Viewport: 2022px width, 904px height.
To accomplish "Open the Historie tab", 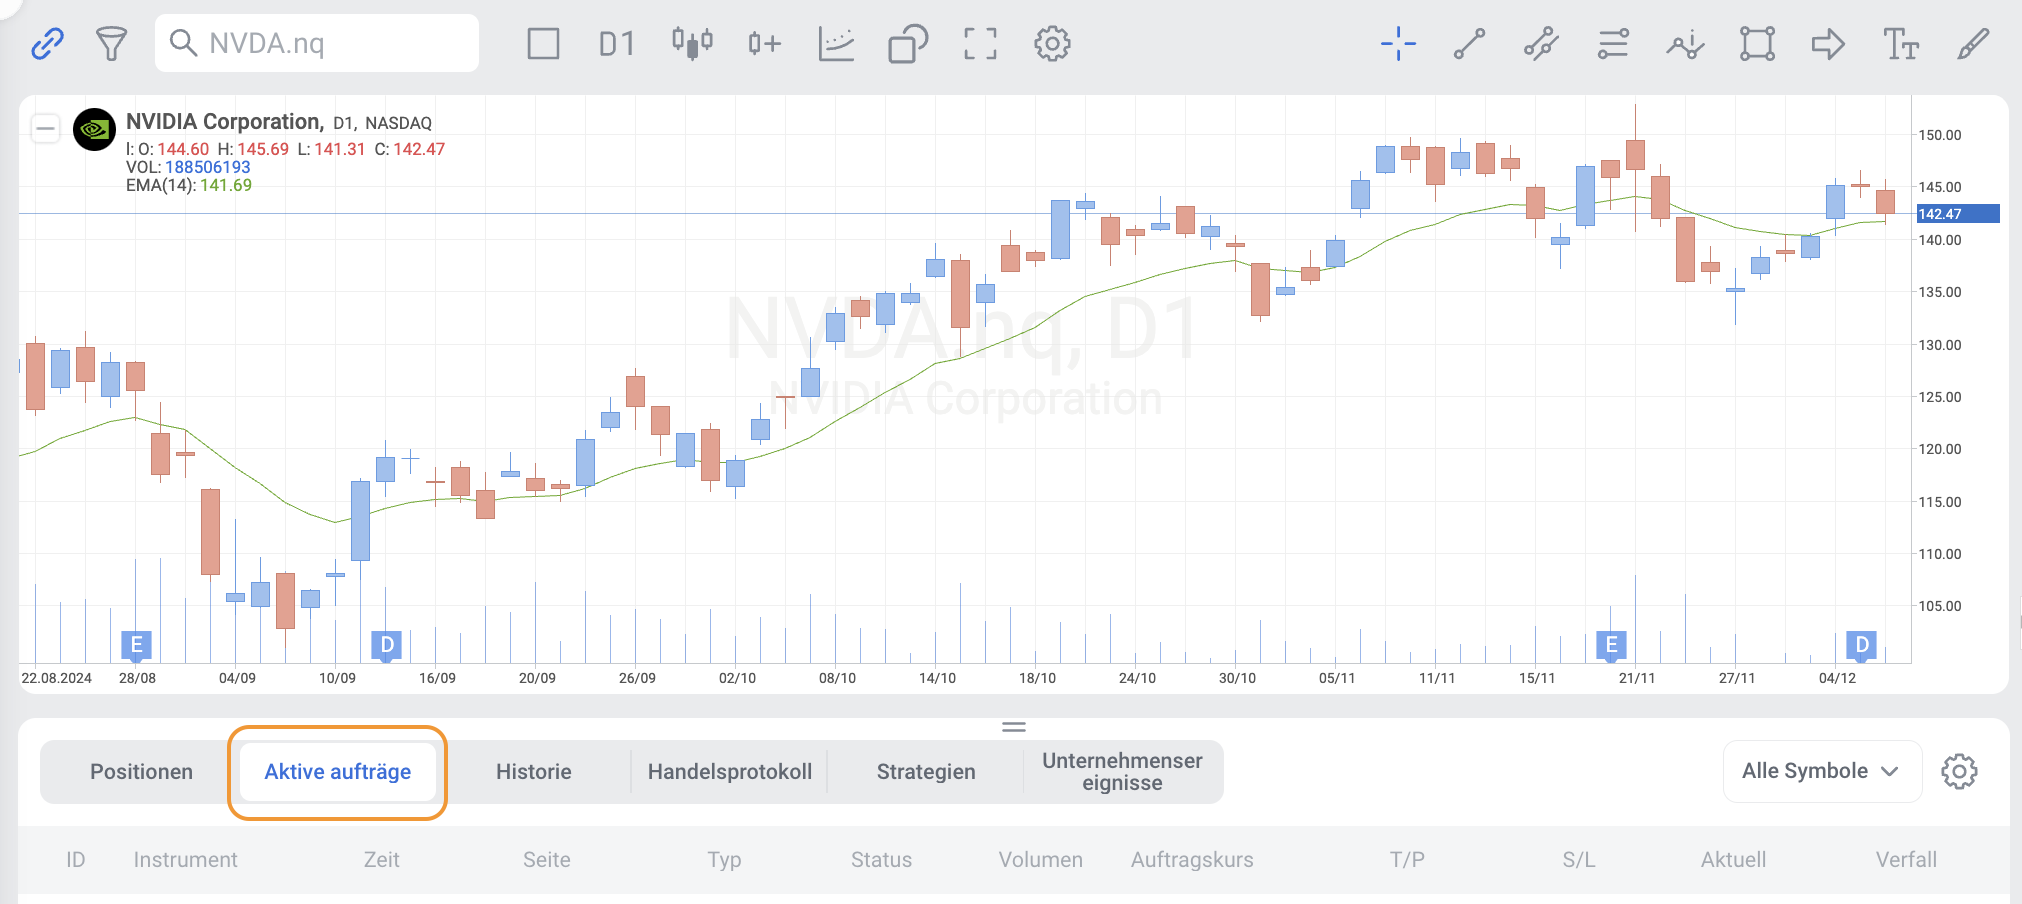I will [x=534, y=772].
